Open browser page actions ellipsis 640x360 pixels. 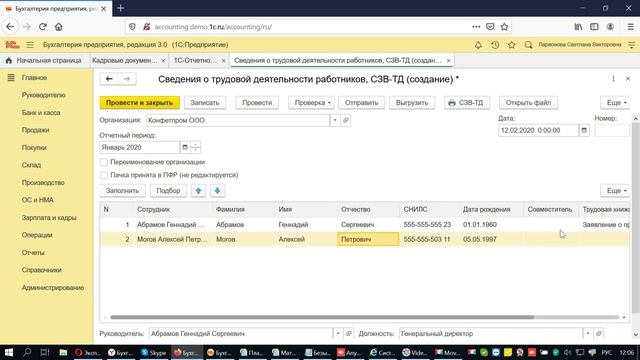(x=476, y=27)
